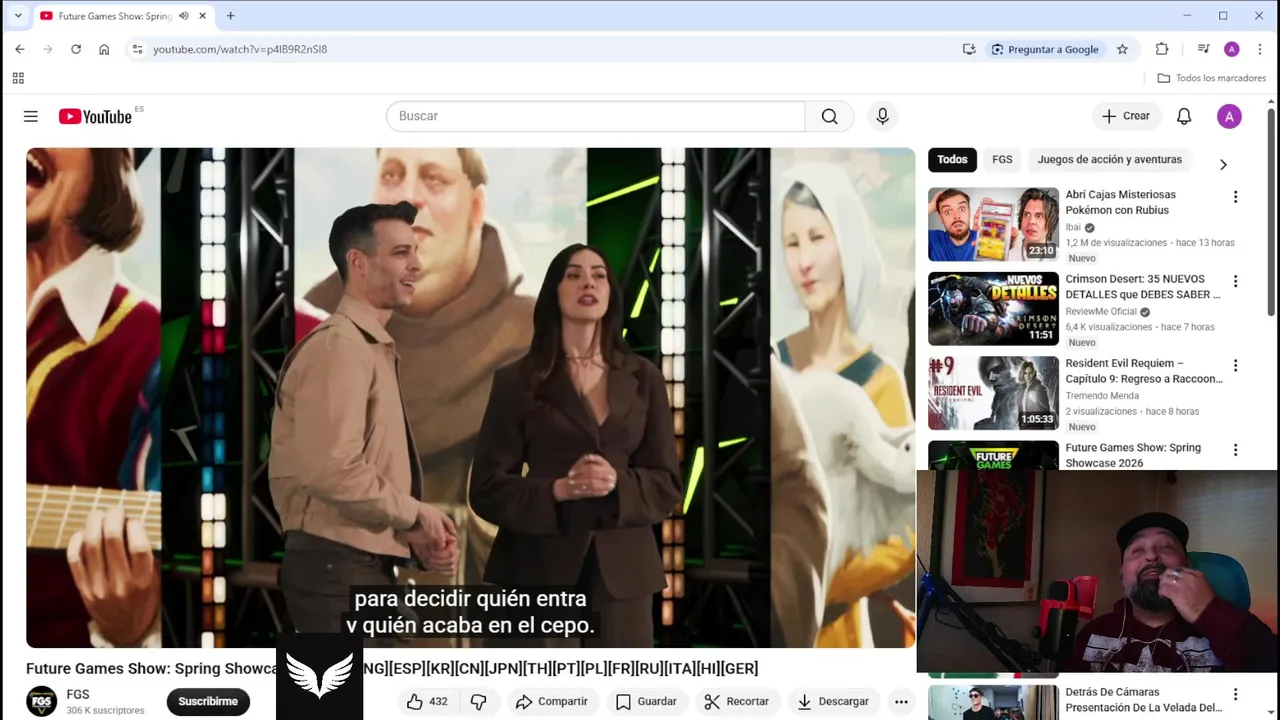
Task: Open Chrome extensions puzzle icon
Action: point(1161,49)
